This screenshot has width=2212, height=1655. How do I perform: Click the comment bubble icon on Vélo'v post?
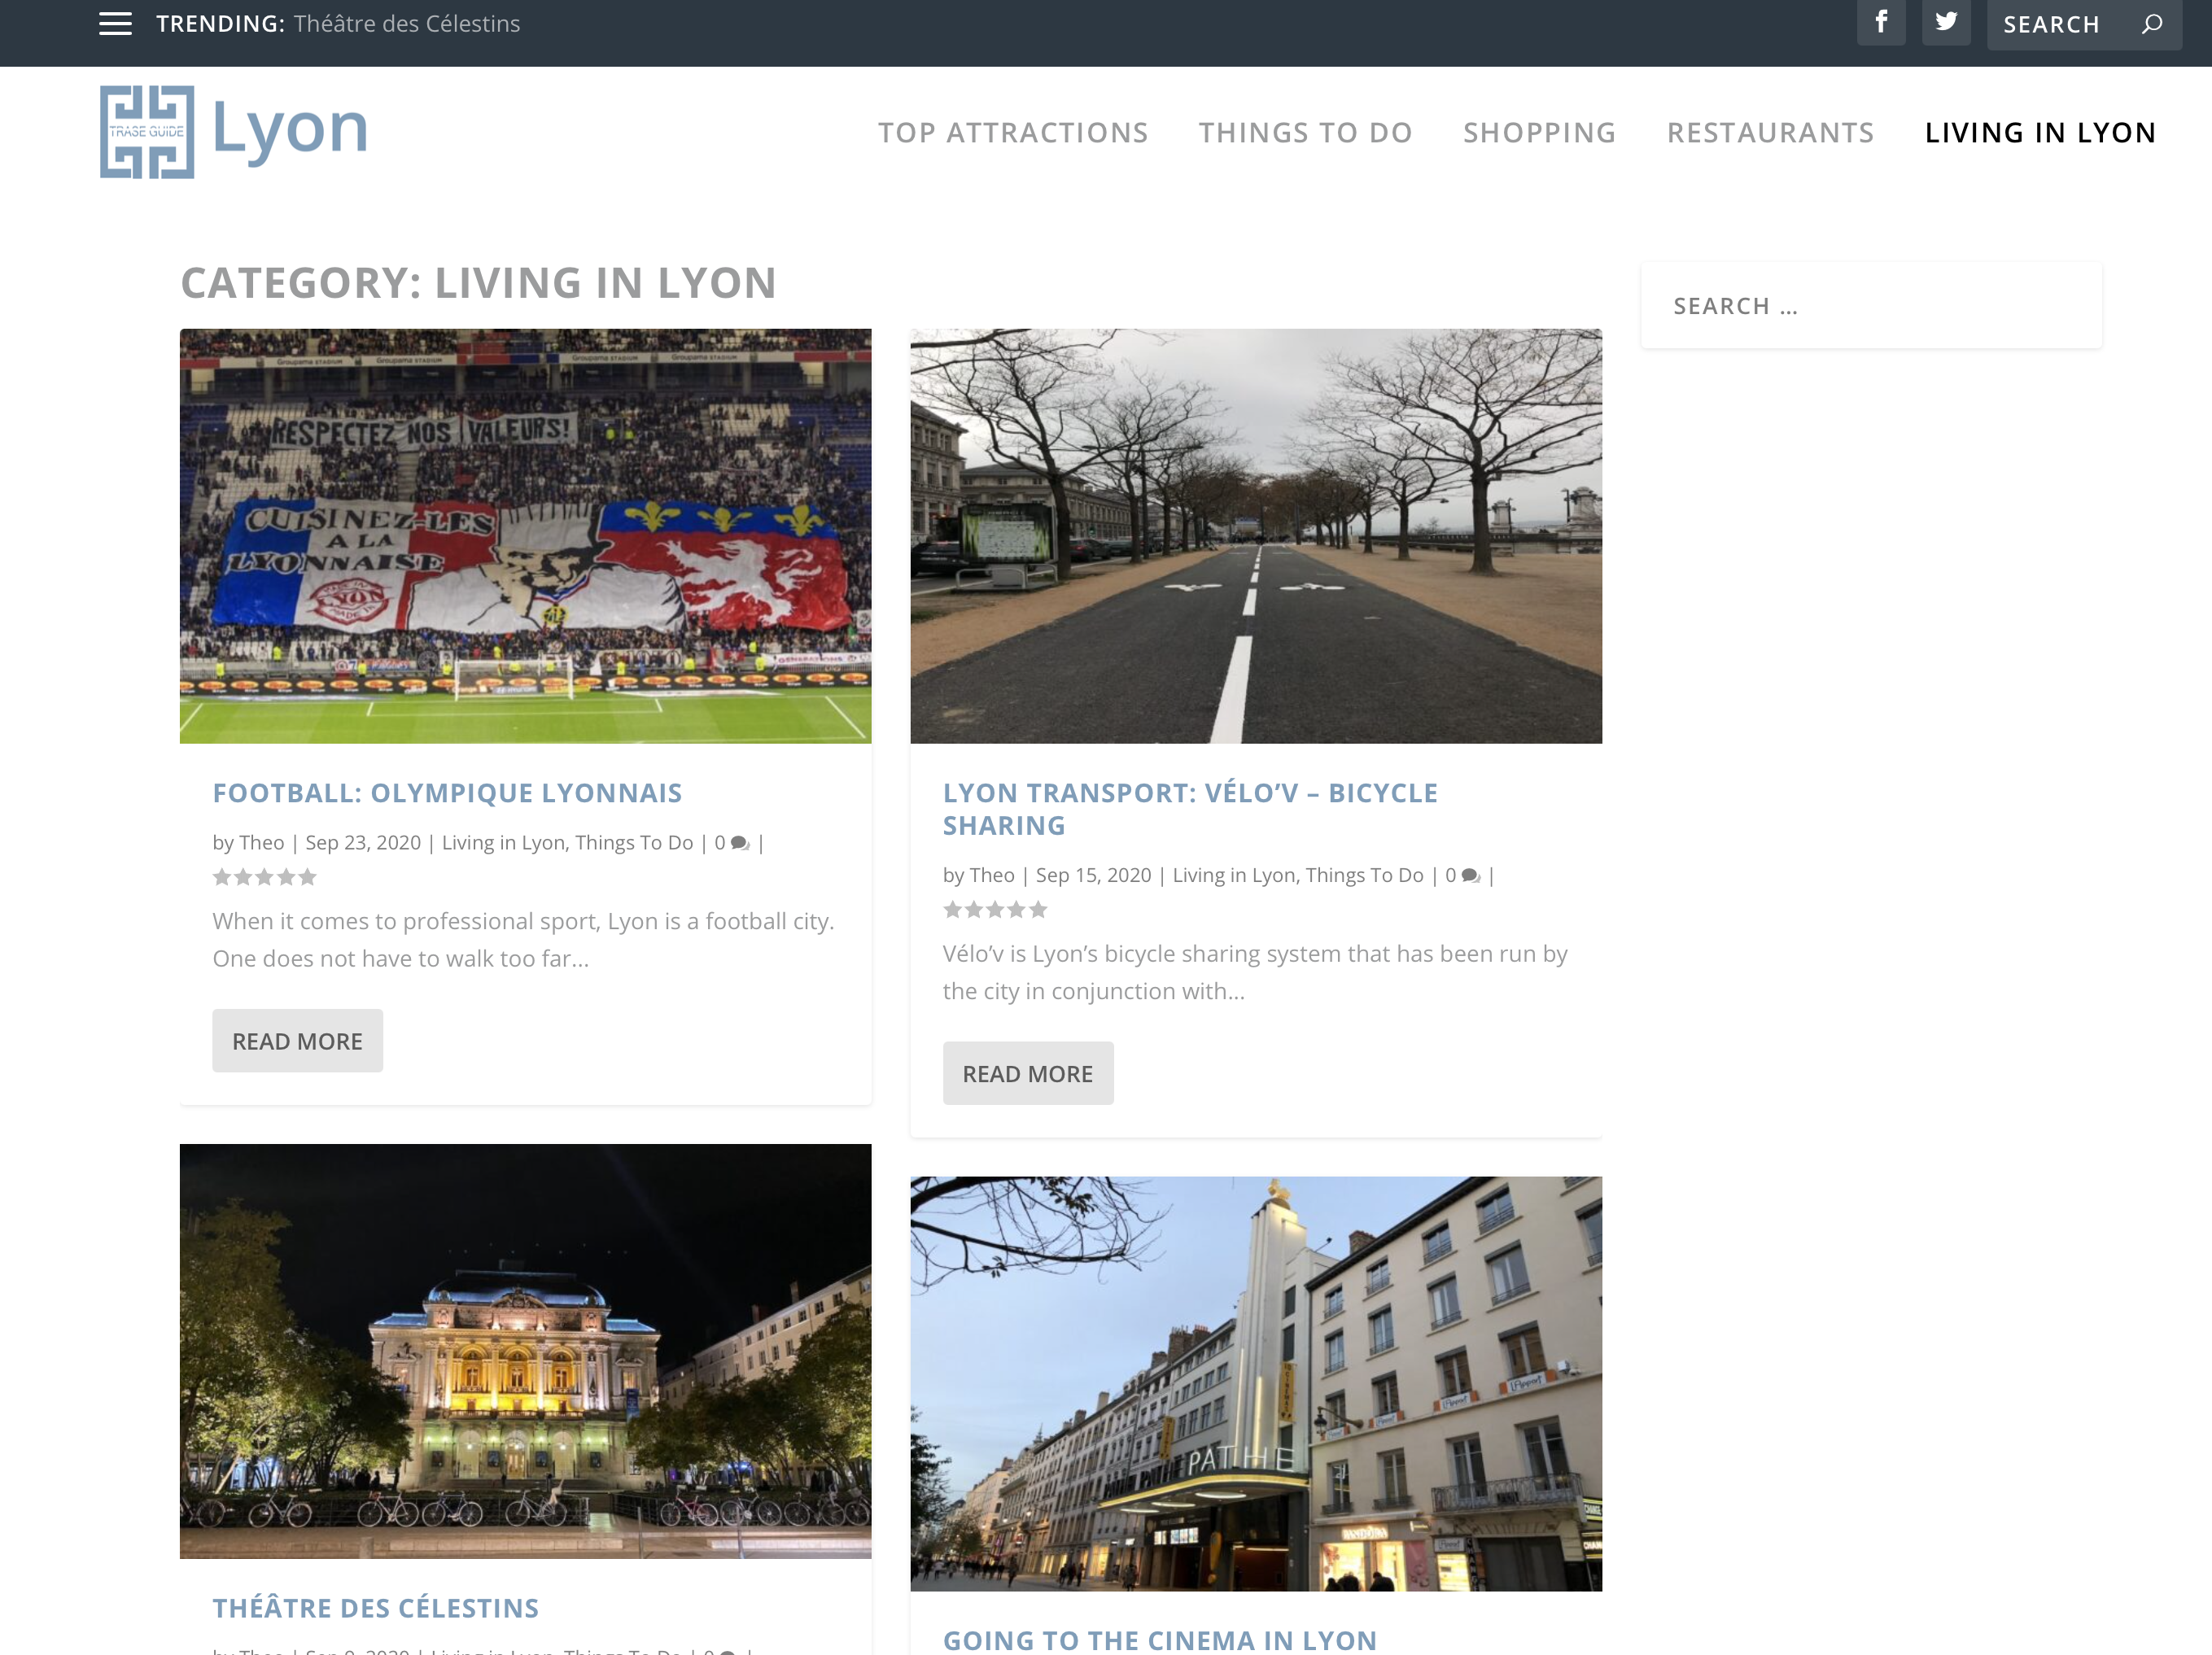pos(1470,876)
